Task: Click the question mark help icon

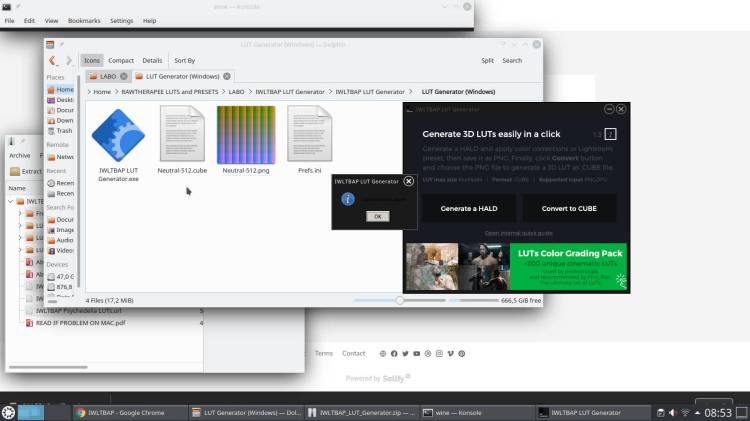Action: click(x=610, y=134)
